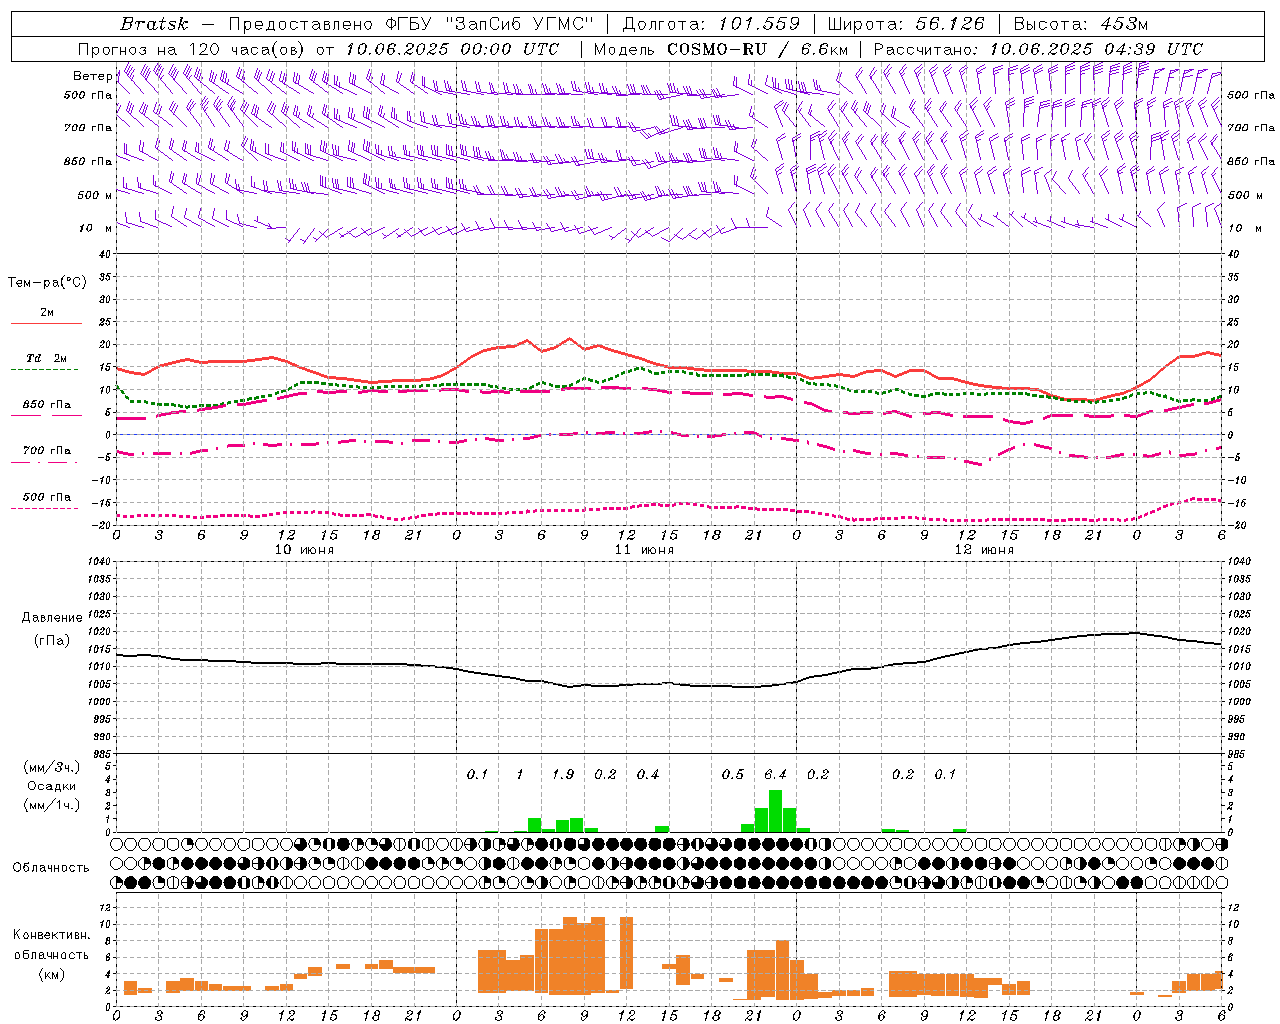Click the "Широта: 56.126" value

pos(906,24)
